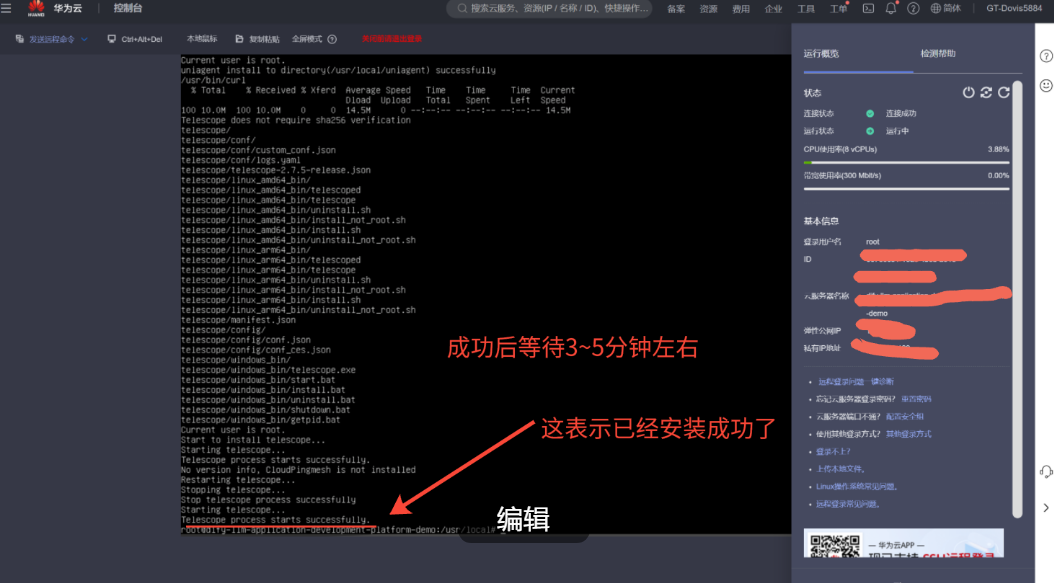
Task: Collapse side panel with right chevron arrow
Action: pyautogui.click(x=1046, y=508)
